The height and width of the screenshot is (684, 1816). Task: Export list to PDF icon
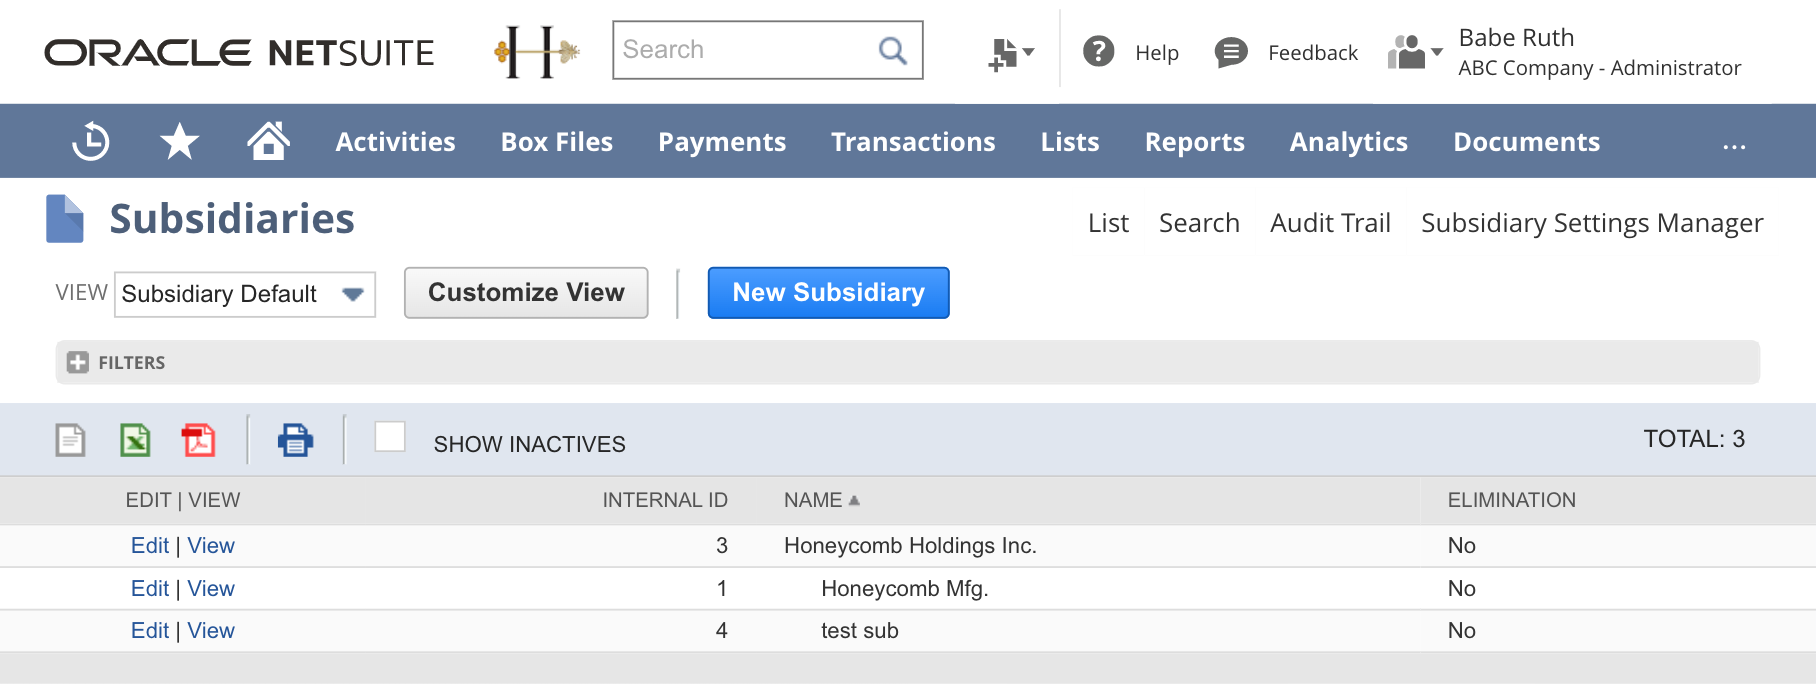click(198, 440)
